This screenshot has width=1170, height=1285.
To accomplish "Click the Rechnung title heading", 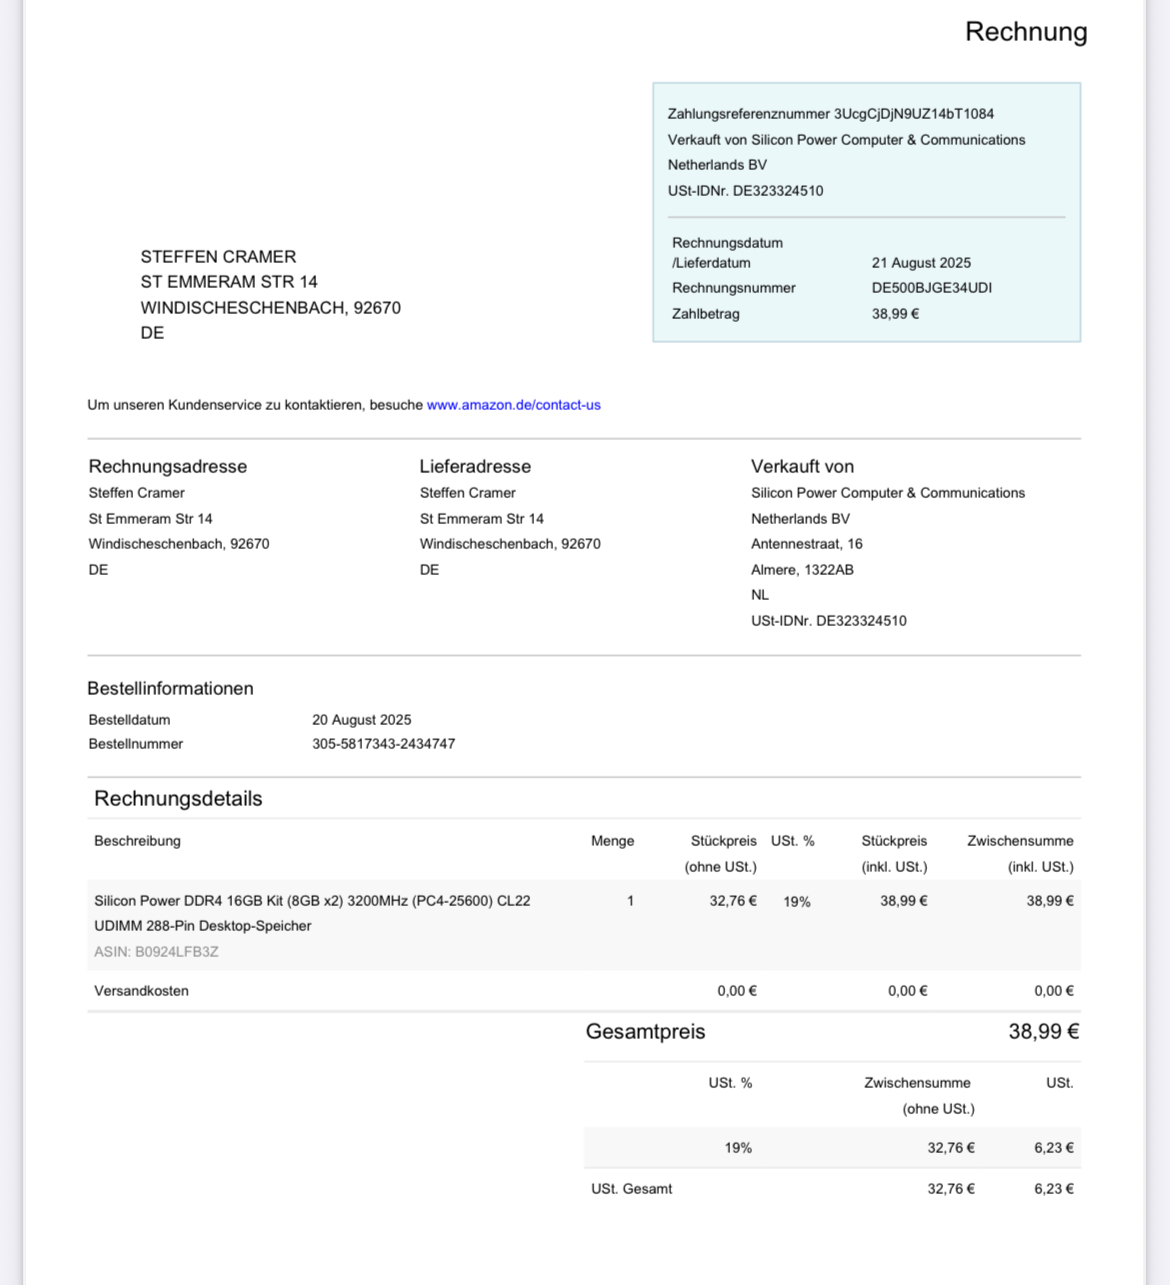I will click(1025, 32).
